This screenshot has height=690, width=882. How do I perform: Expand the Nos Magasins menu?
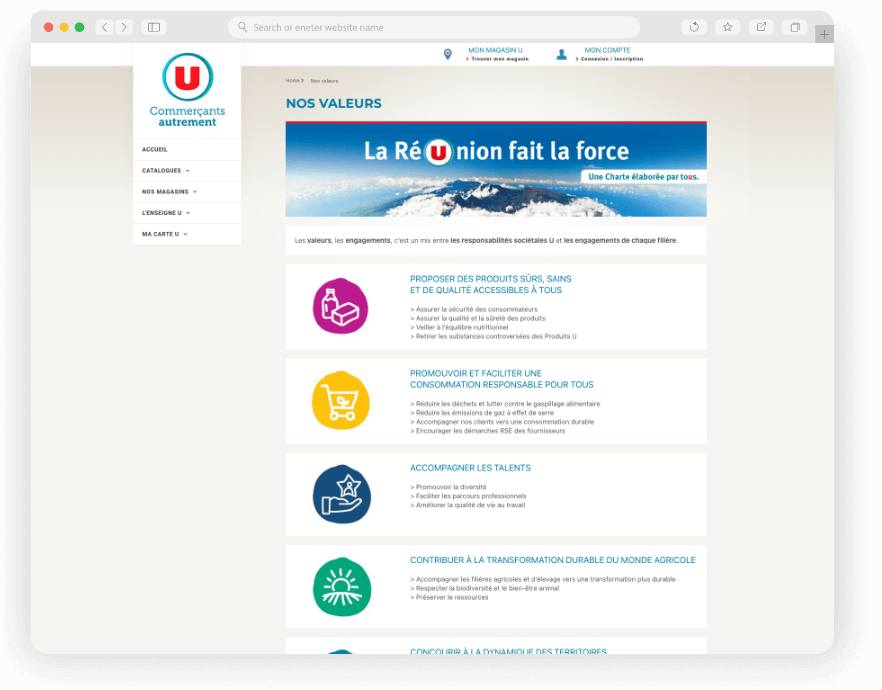(x=169, y=192)
